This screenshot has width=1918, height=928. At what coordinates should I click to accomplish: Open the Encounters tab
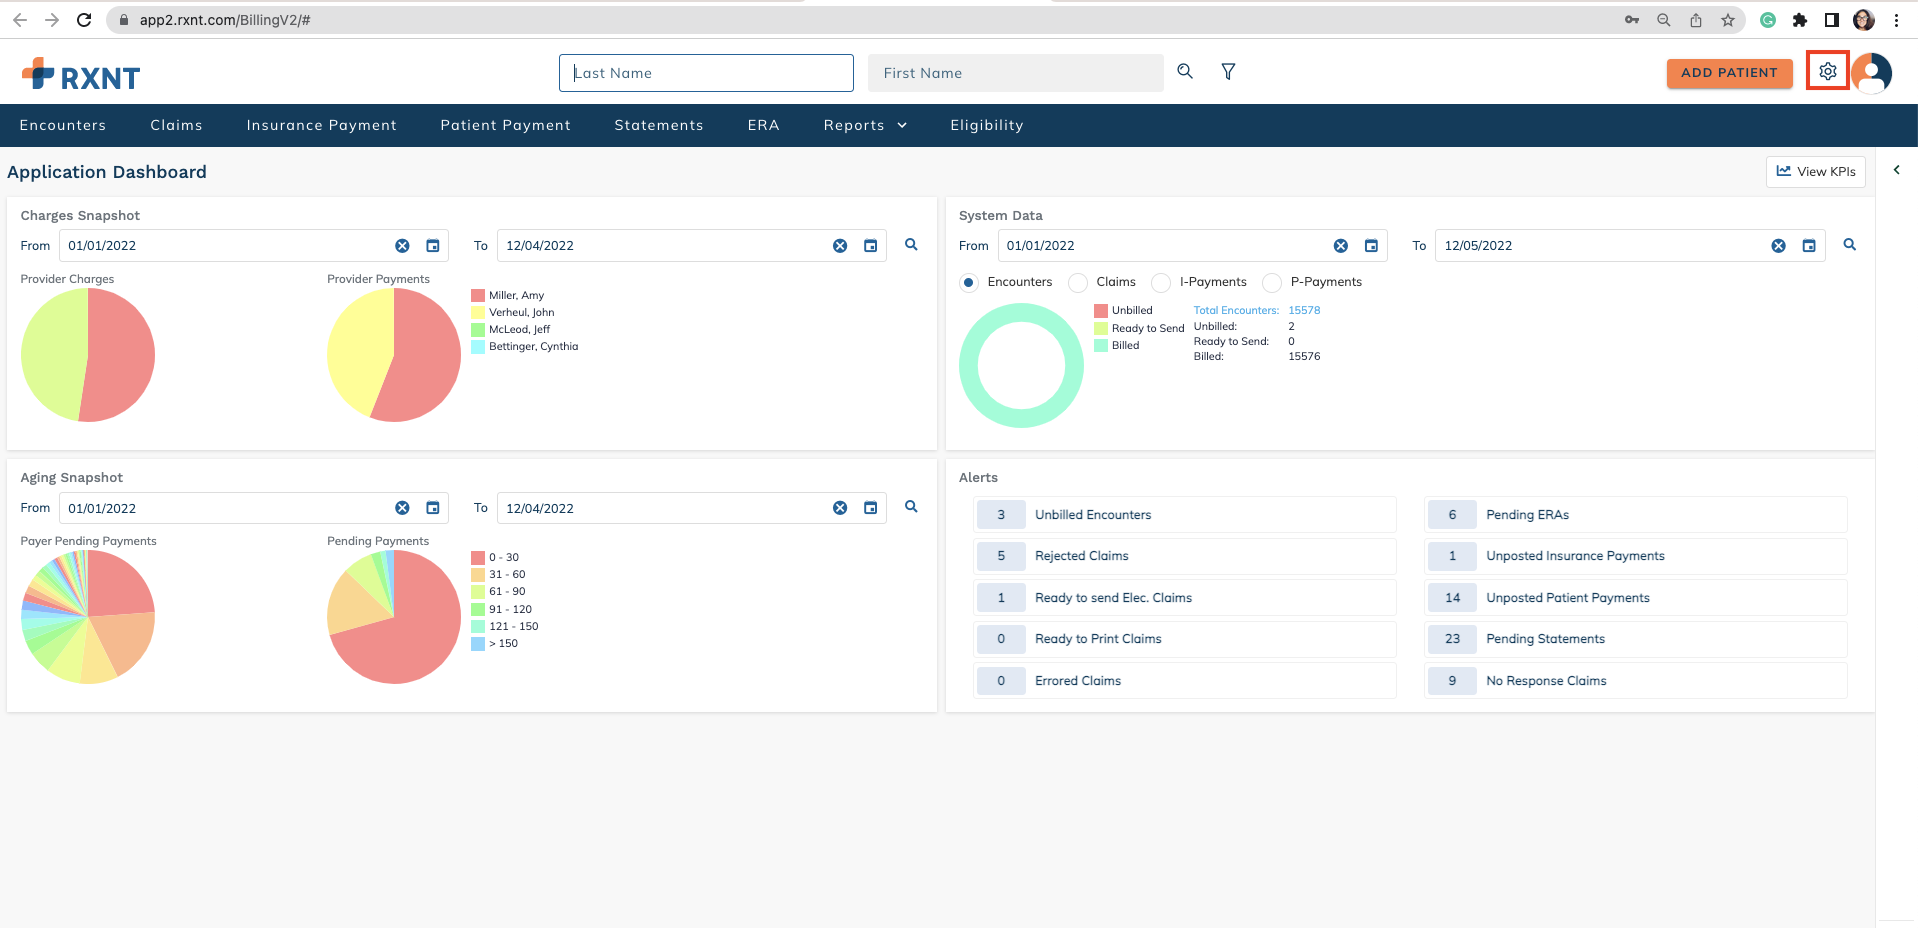[x=63, y=125]
